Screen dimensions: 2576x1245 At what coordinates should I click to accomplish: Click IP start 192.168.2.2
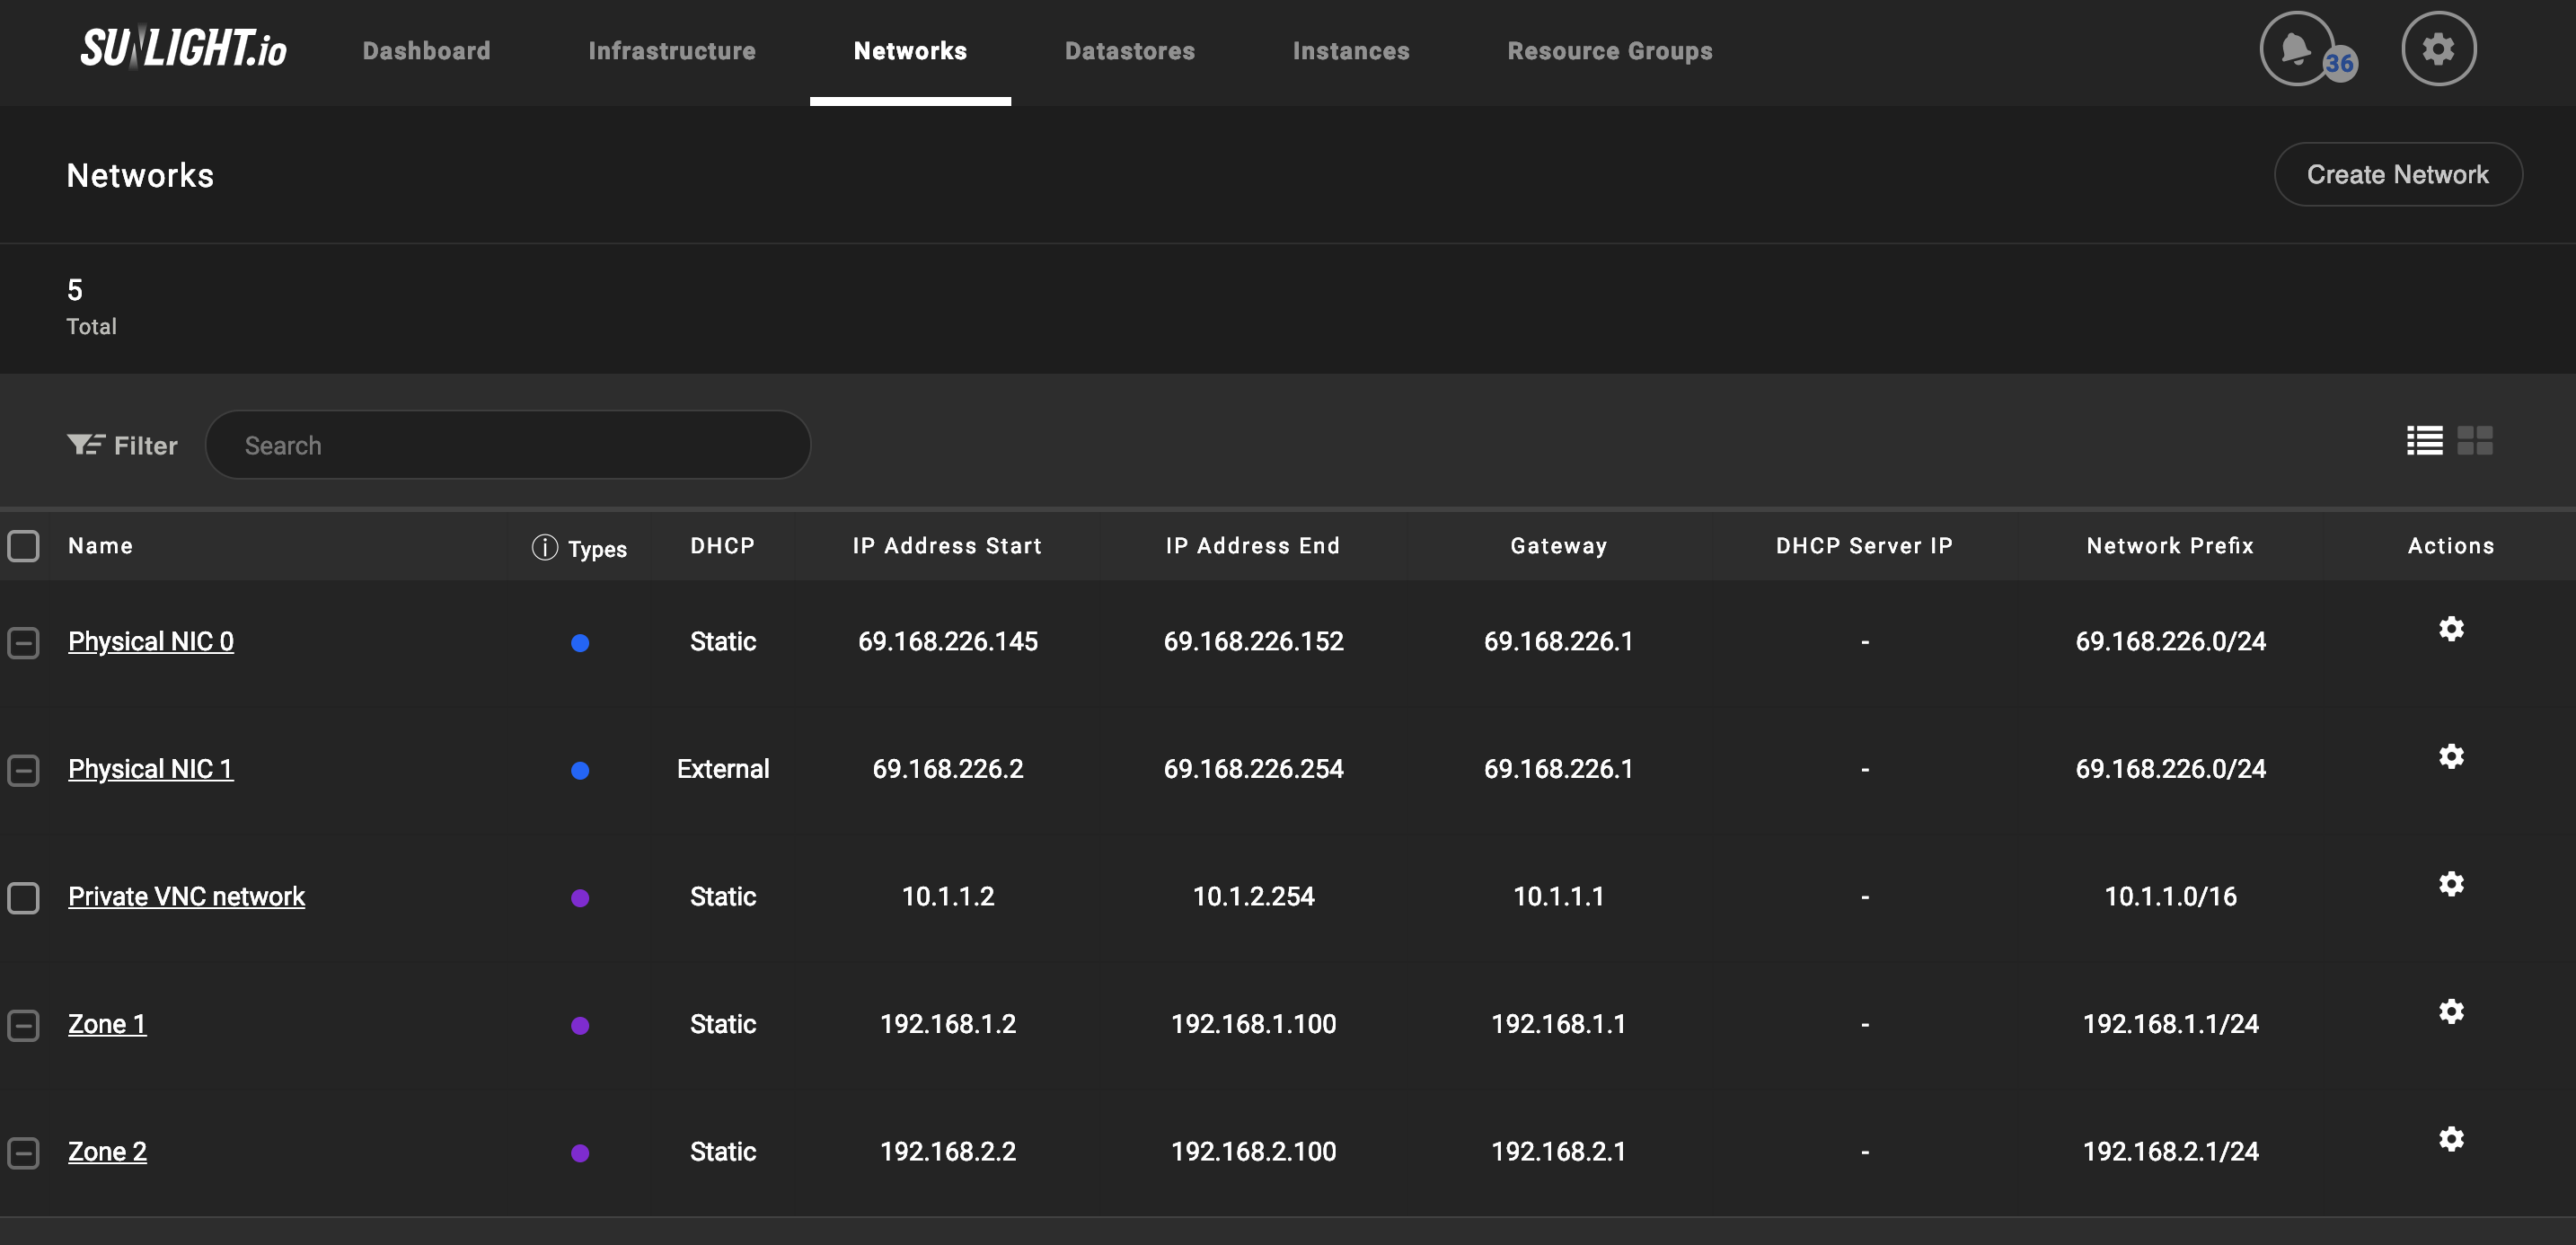tap(947, 1152)
